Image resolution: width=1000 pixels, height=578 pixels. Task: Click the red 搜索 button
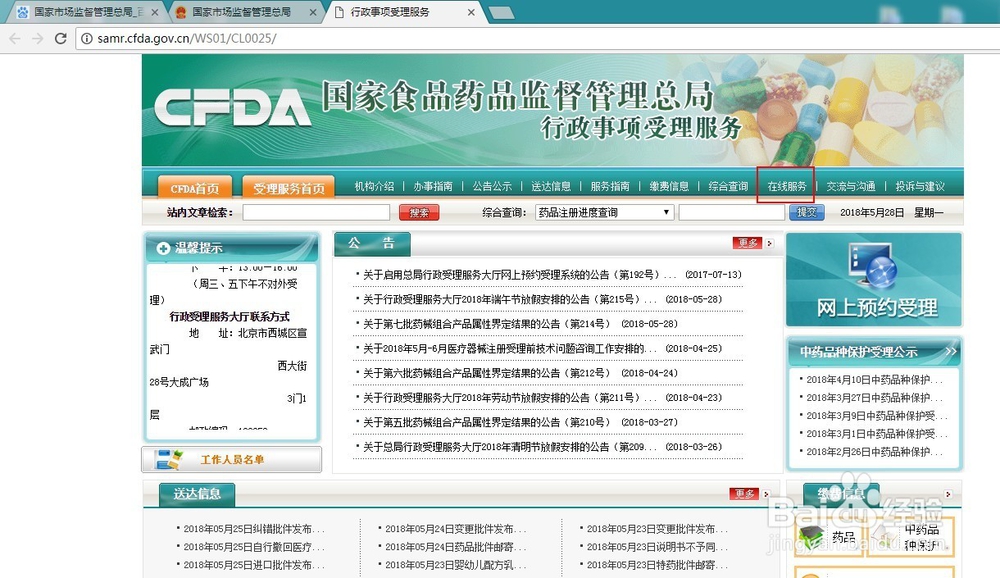click(418, 212)
